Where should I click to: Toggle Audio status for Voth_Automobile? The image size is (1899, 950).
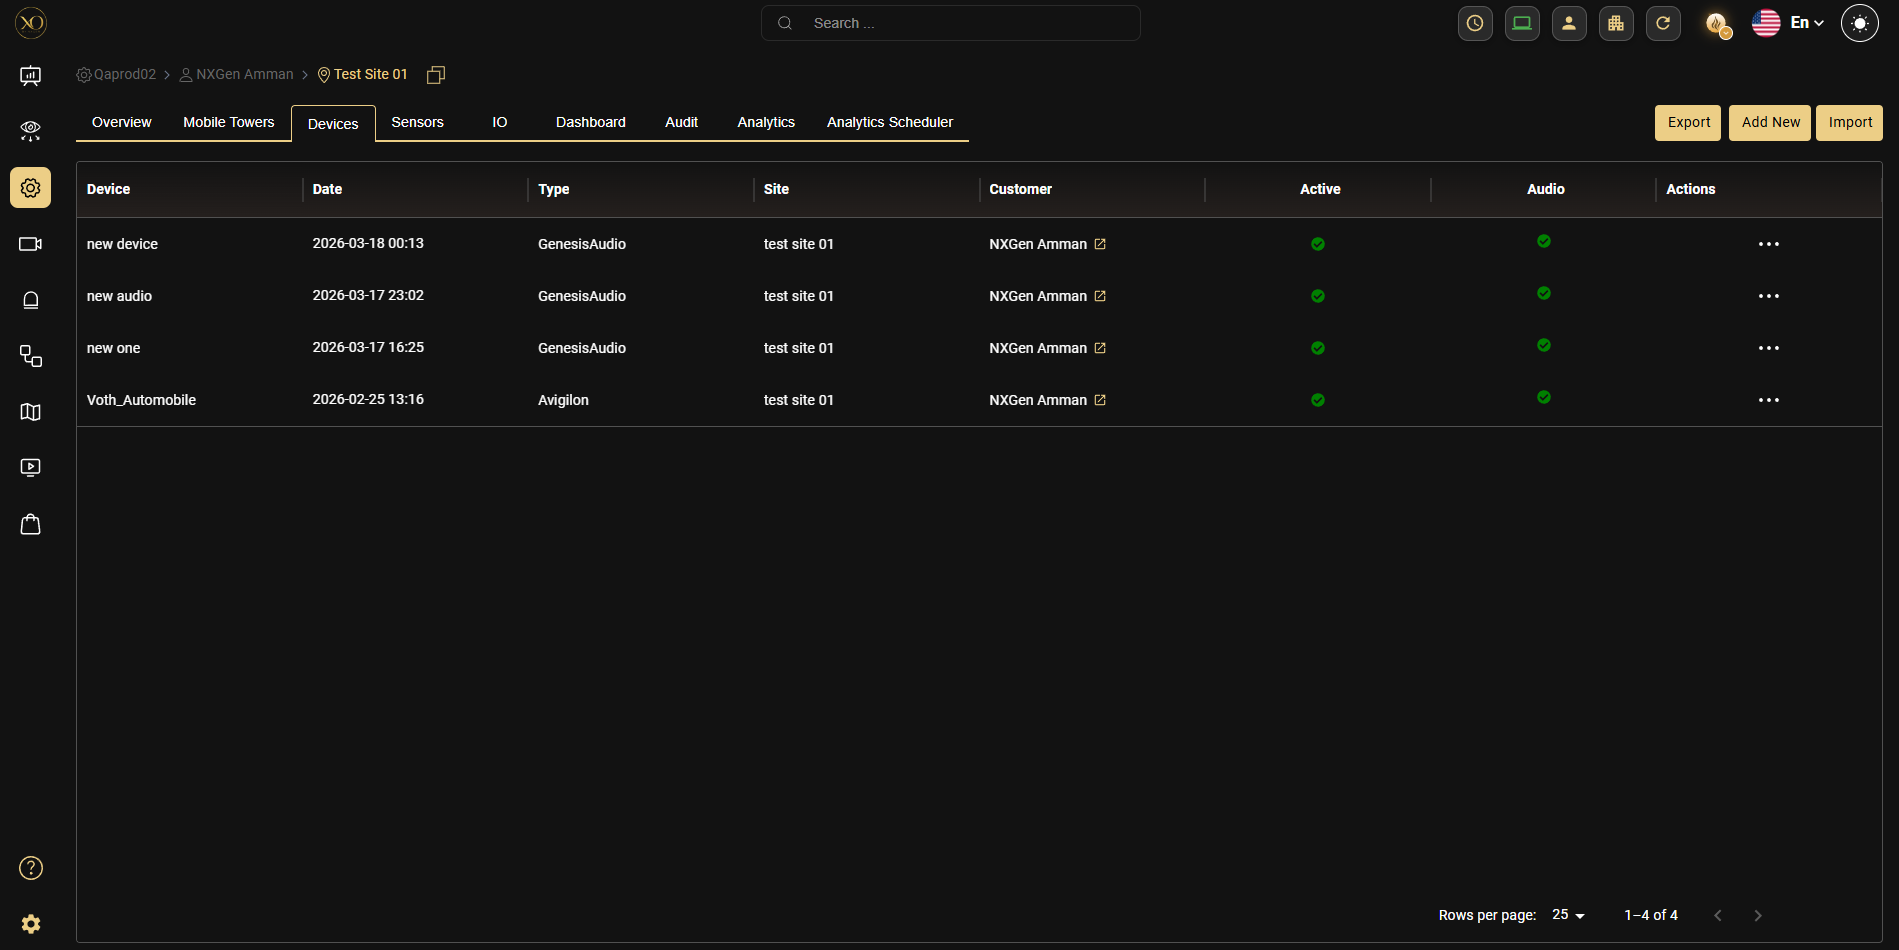tap(1544, 397)
